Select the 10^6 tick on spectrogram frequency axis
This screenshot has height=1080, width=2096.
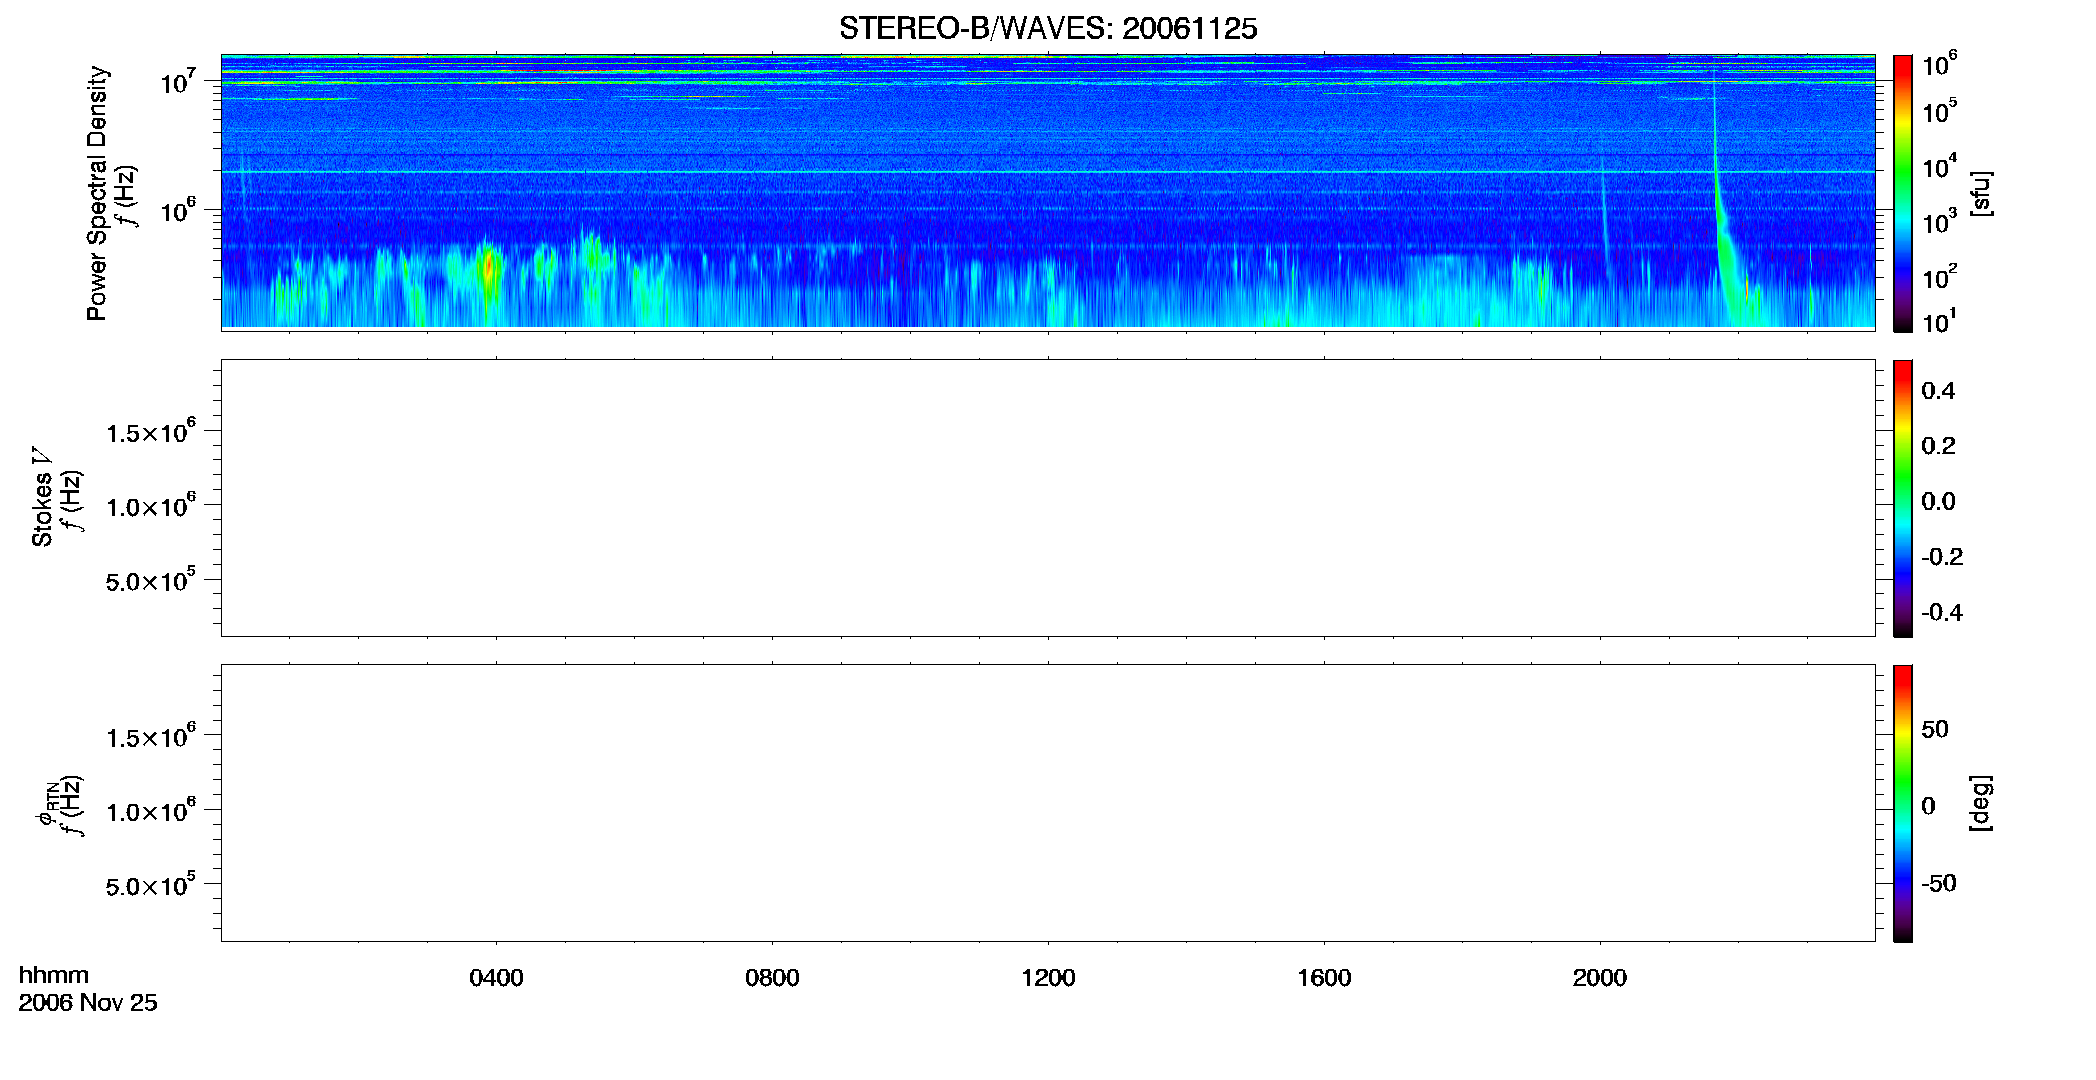[179, 210]
